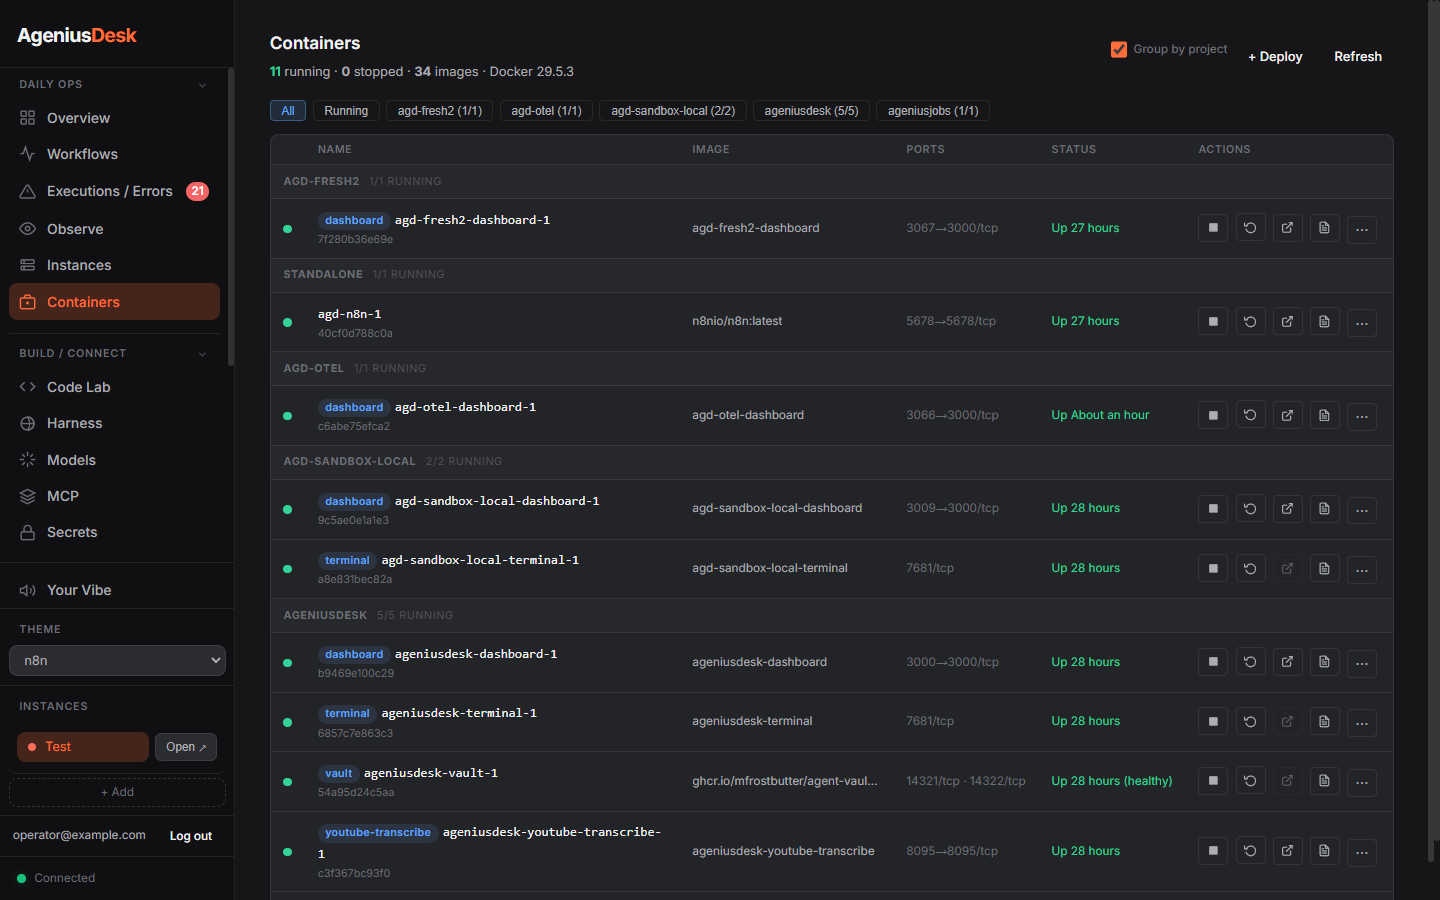Click the main page scrollbar
Screen dimensions: 1440x900
pyautogui.click(x=1435, y=430)
